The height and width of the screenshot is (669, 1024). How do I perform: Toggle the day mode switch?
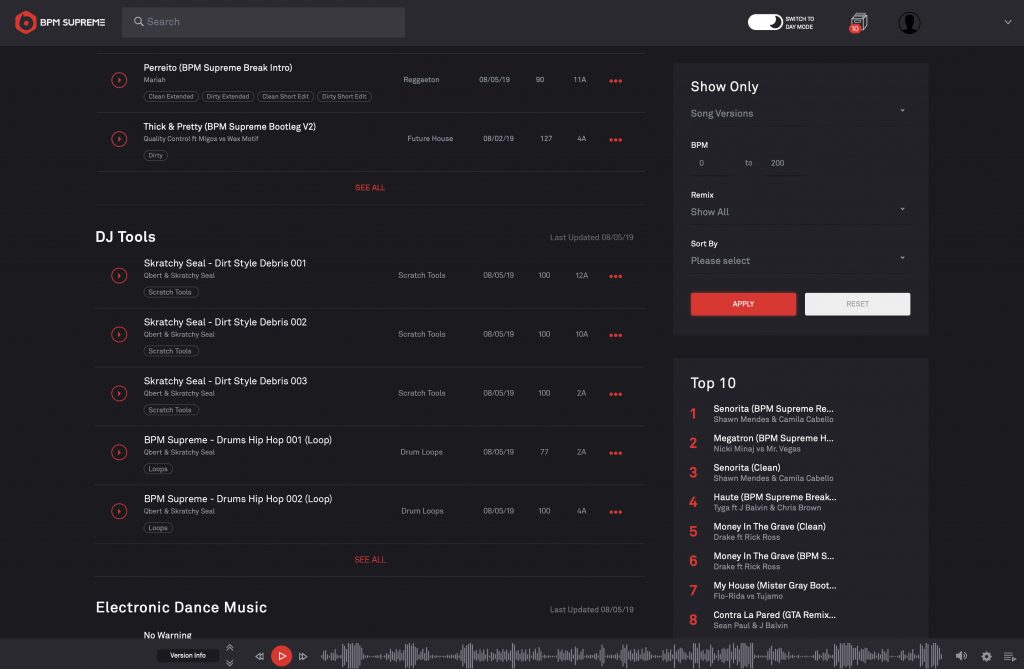click(765, 22)
